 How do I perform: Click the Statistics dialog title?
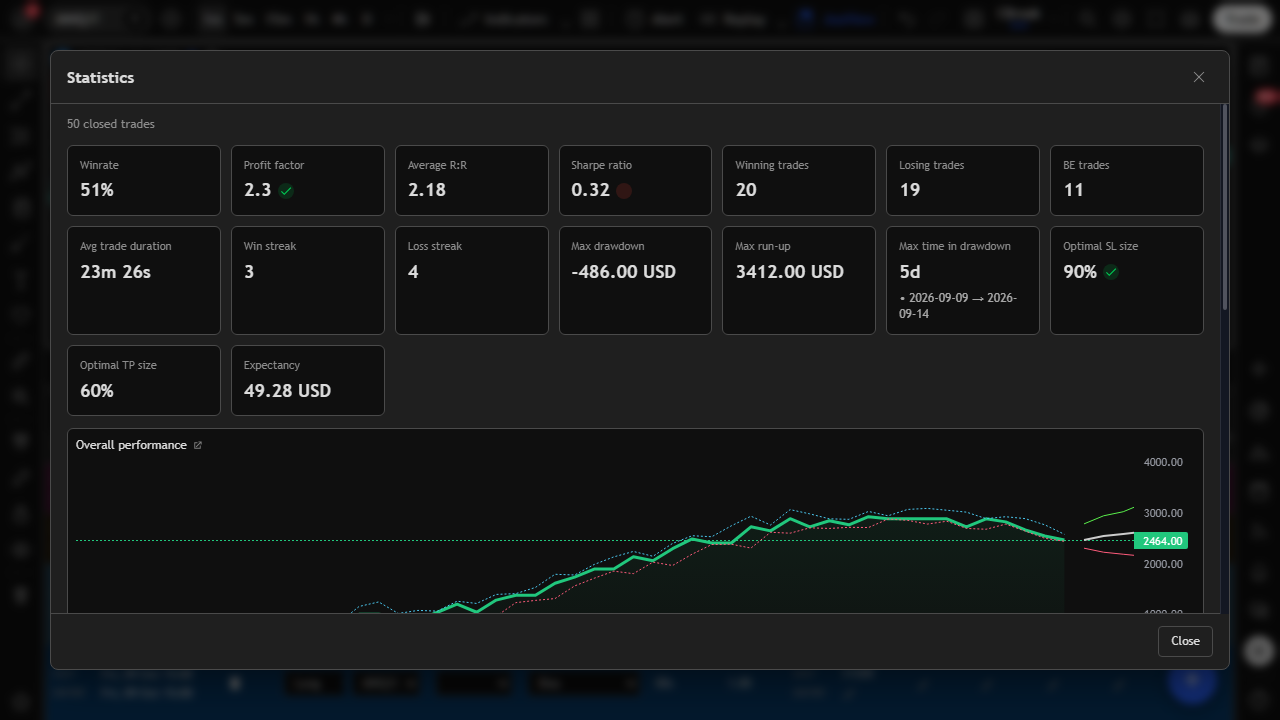(100, 77)
